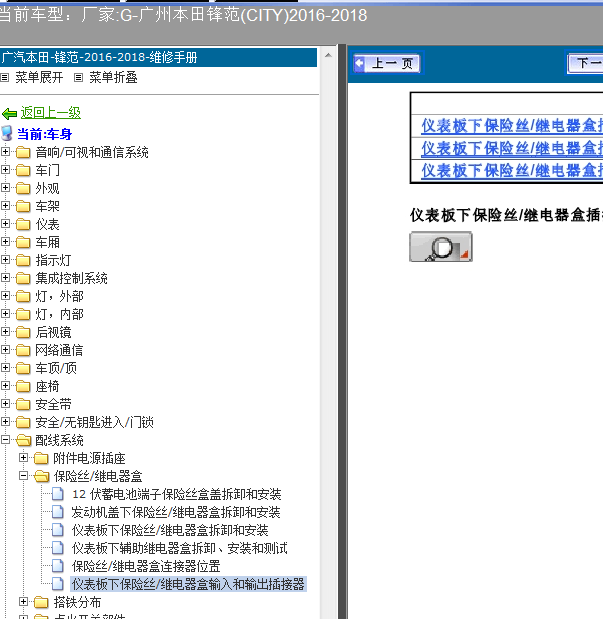Select 仪表板下保险丝/继电器盒输入和输出插接器 item

pyautogui.click(x=188, y=584)
